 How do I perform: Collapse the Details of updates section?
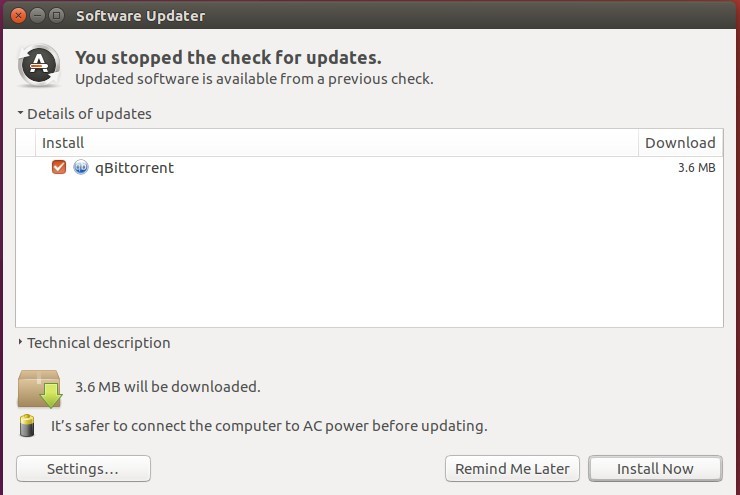[20, 113]
